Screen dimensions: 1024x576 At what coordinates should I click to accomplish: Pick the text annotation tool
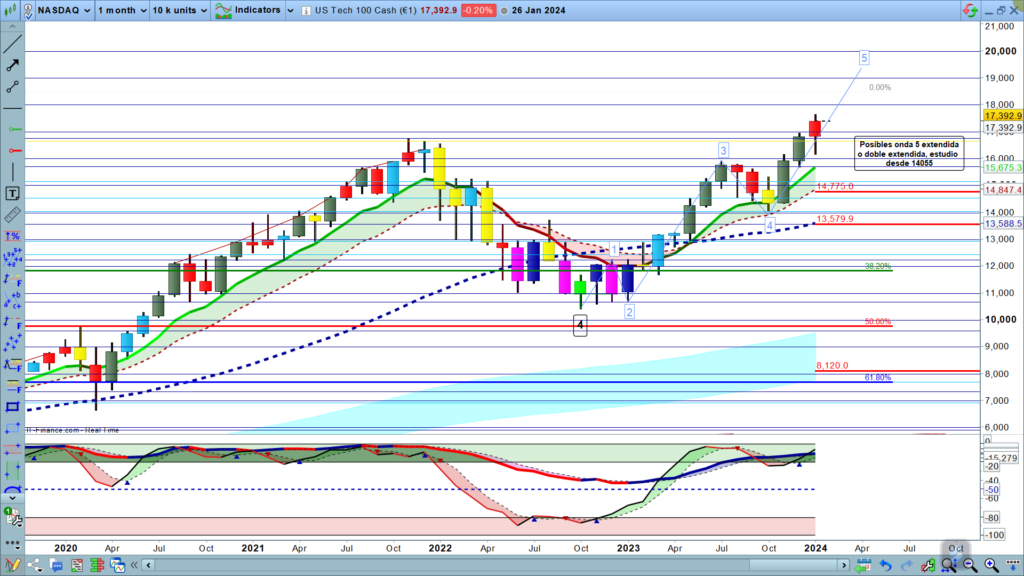coord(13,193)
